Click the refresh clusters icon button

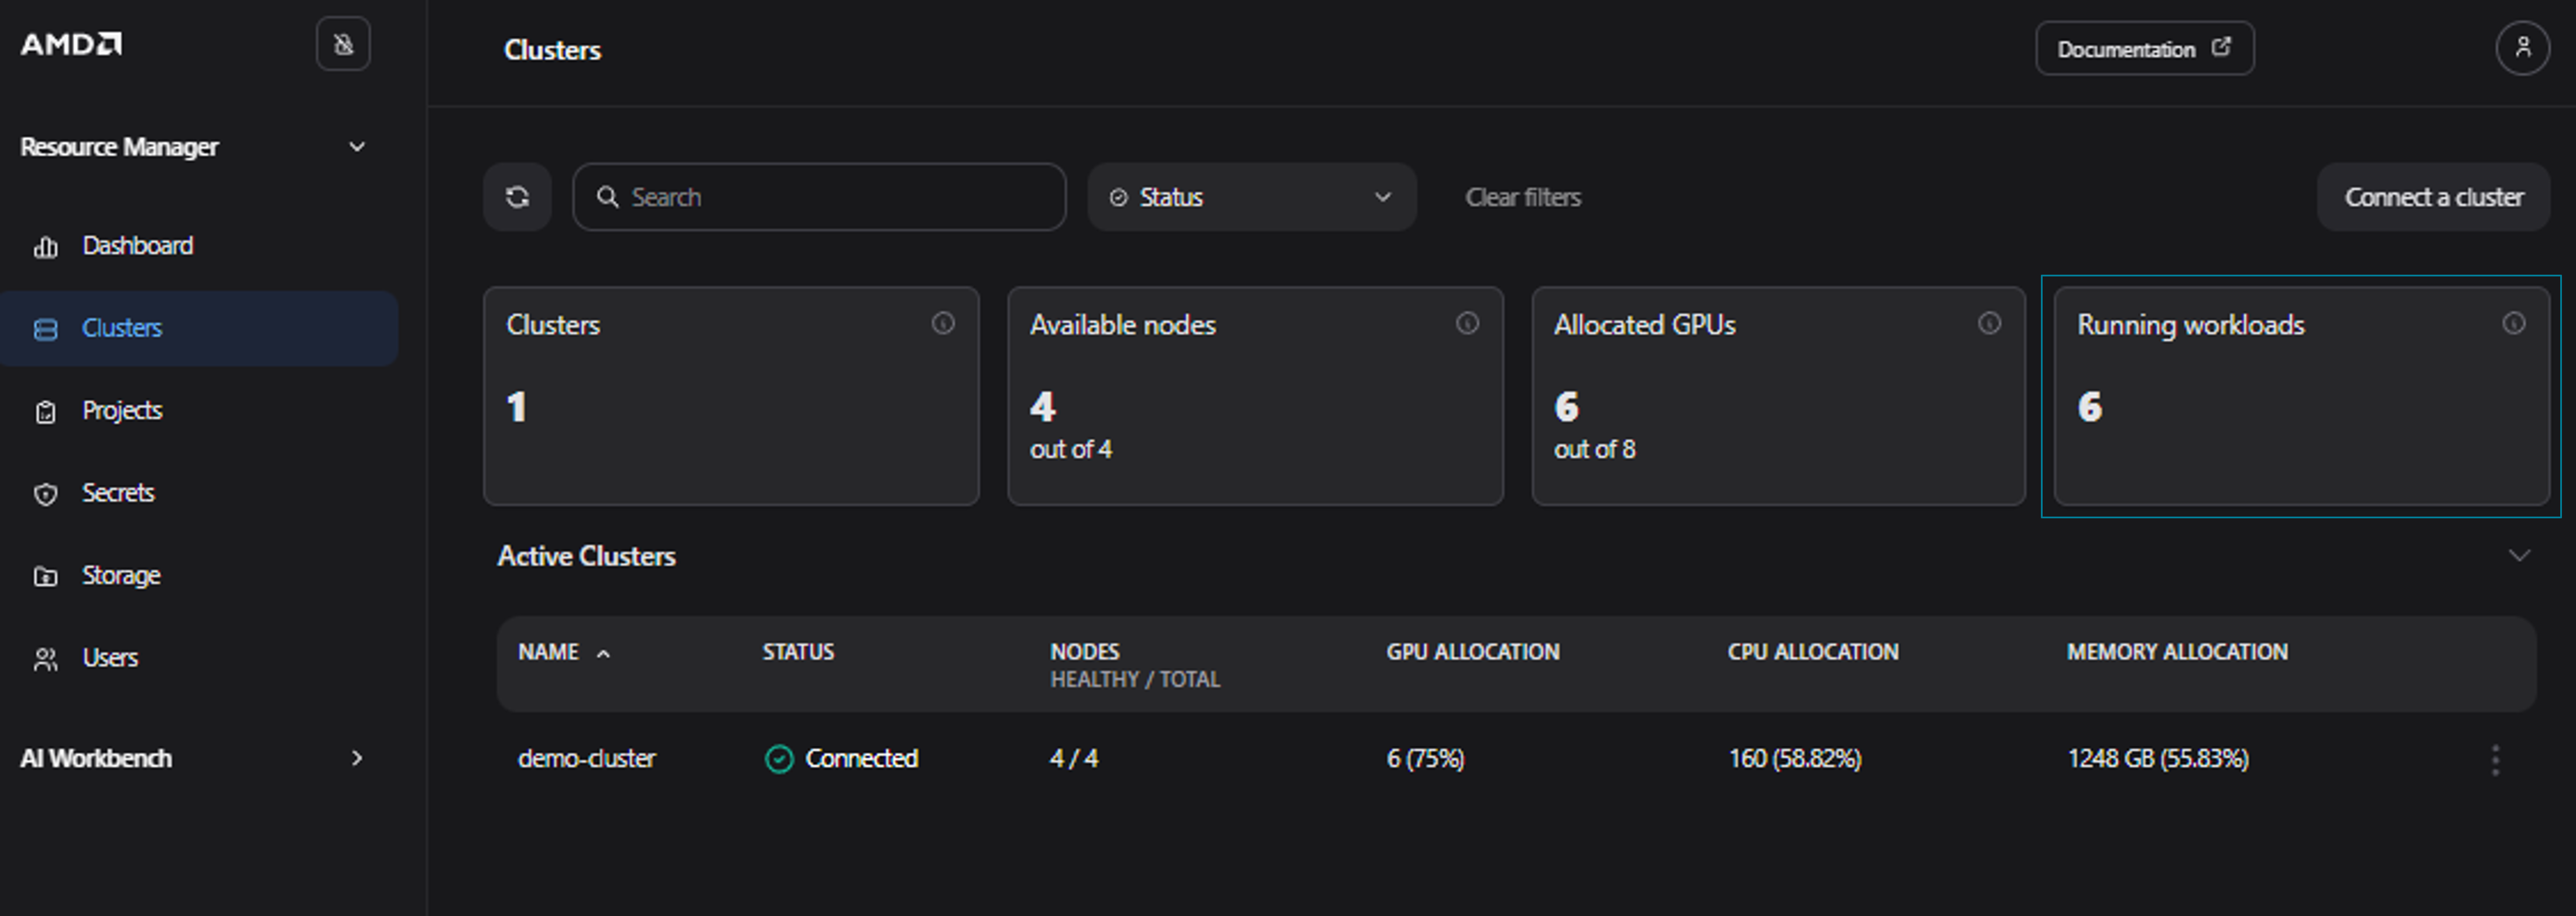pos(517,197)
